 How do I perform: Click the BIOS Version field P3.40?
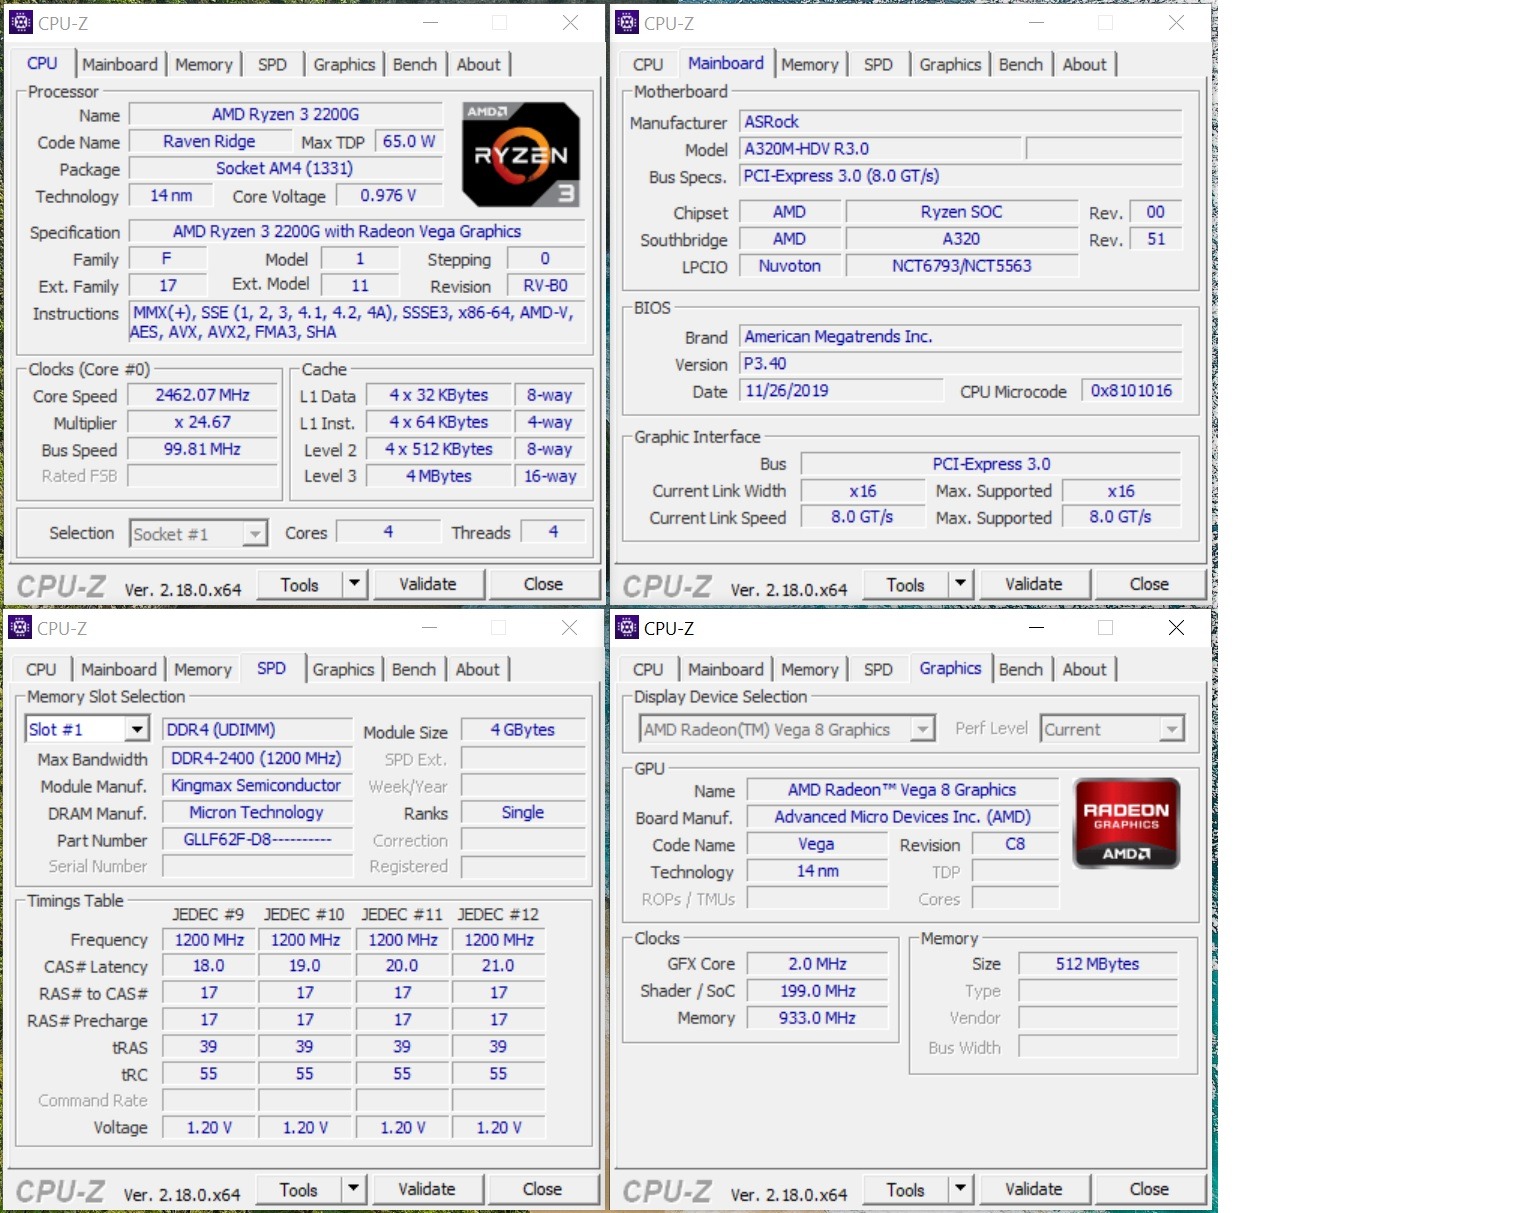click(x=961, y=363)
